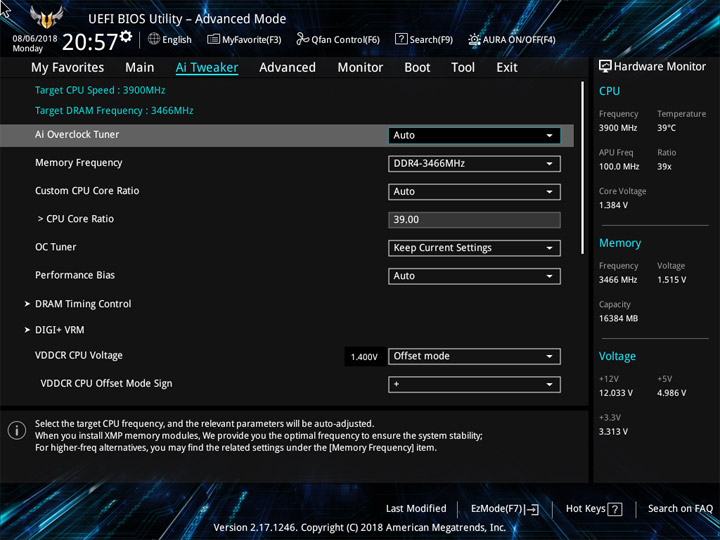This screenshot has width=720, height=540.
Task: Click the 20:57 clock display
Action: [90, 42]
